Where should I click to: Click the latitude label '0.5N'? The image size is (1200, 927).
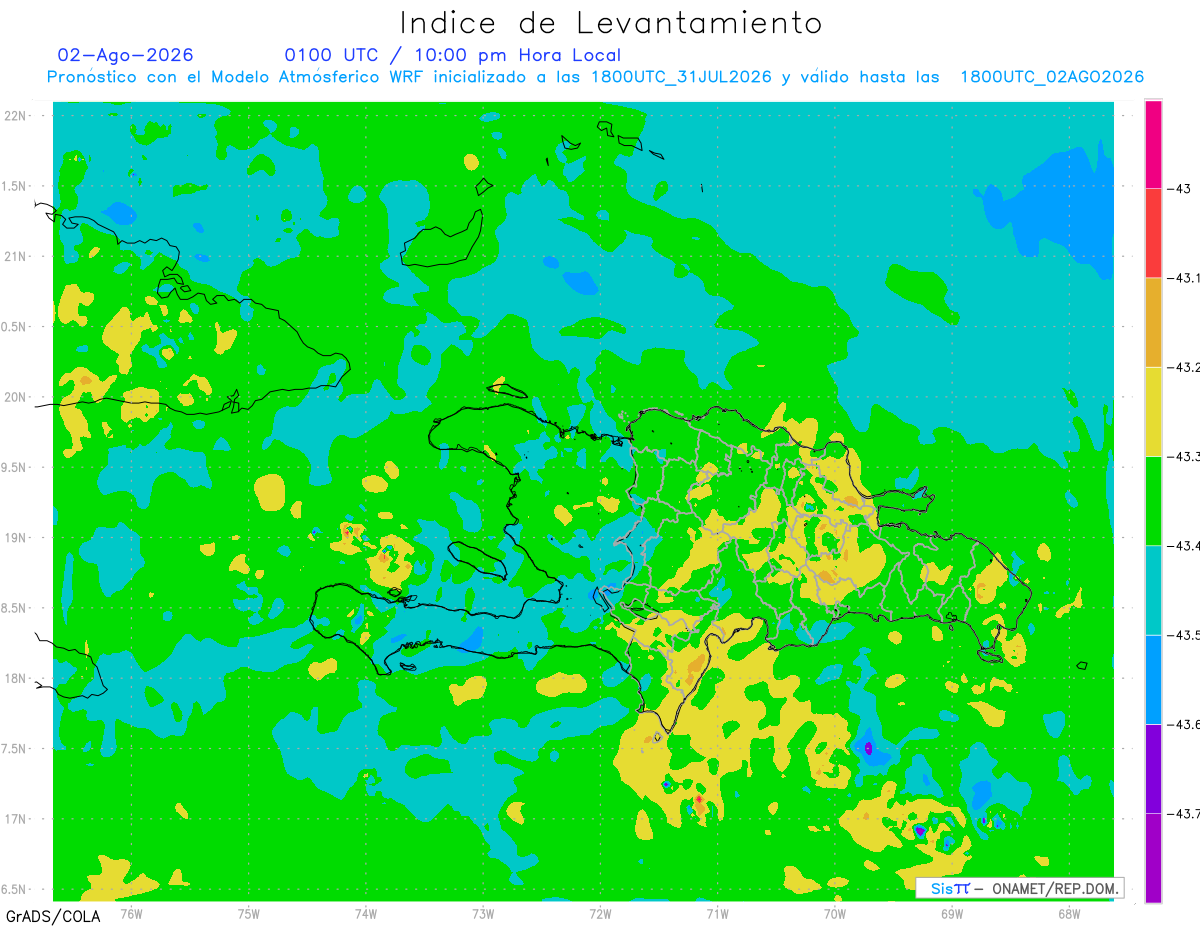pyautogui.click(x=15, y=327)
